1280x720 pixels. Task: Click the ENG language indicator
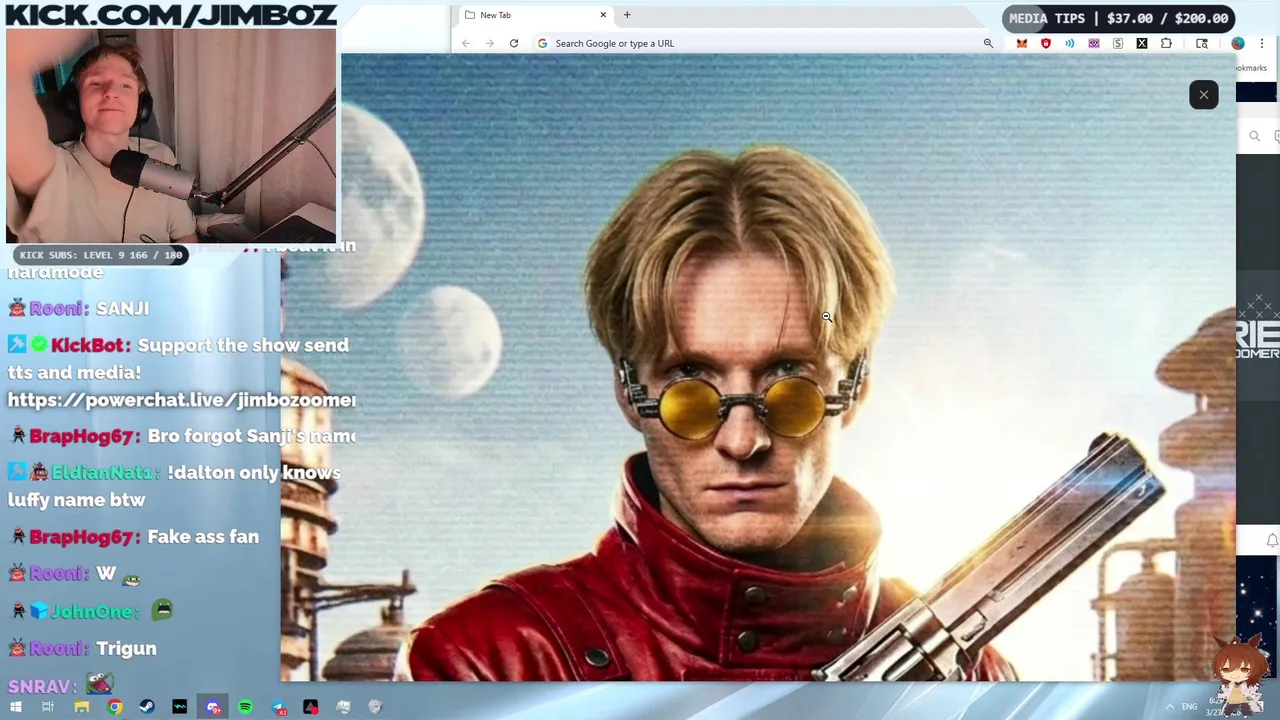point(1189,707)
